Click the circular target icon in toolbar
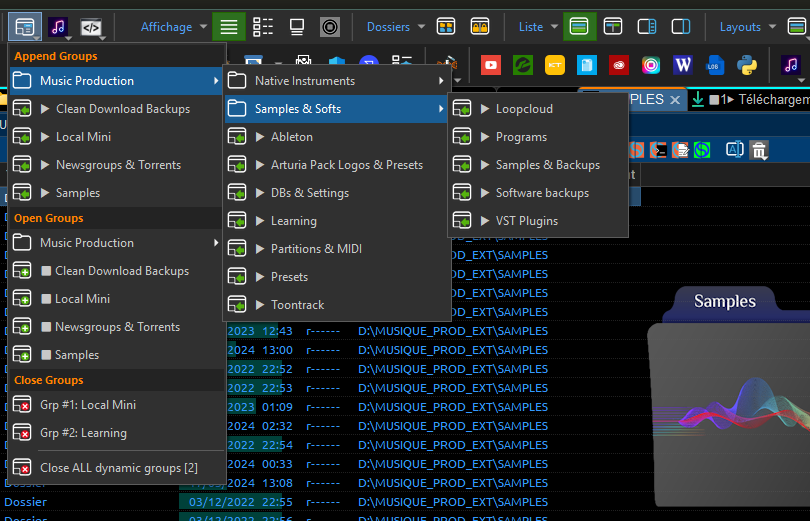Image resolution: width=810 pixels, height=521 pixels. 330,27
